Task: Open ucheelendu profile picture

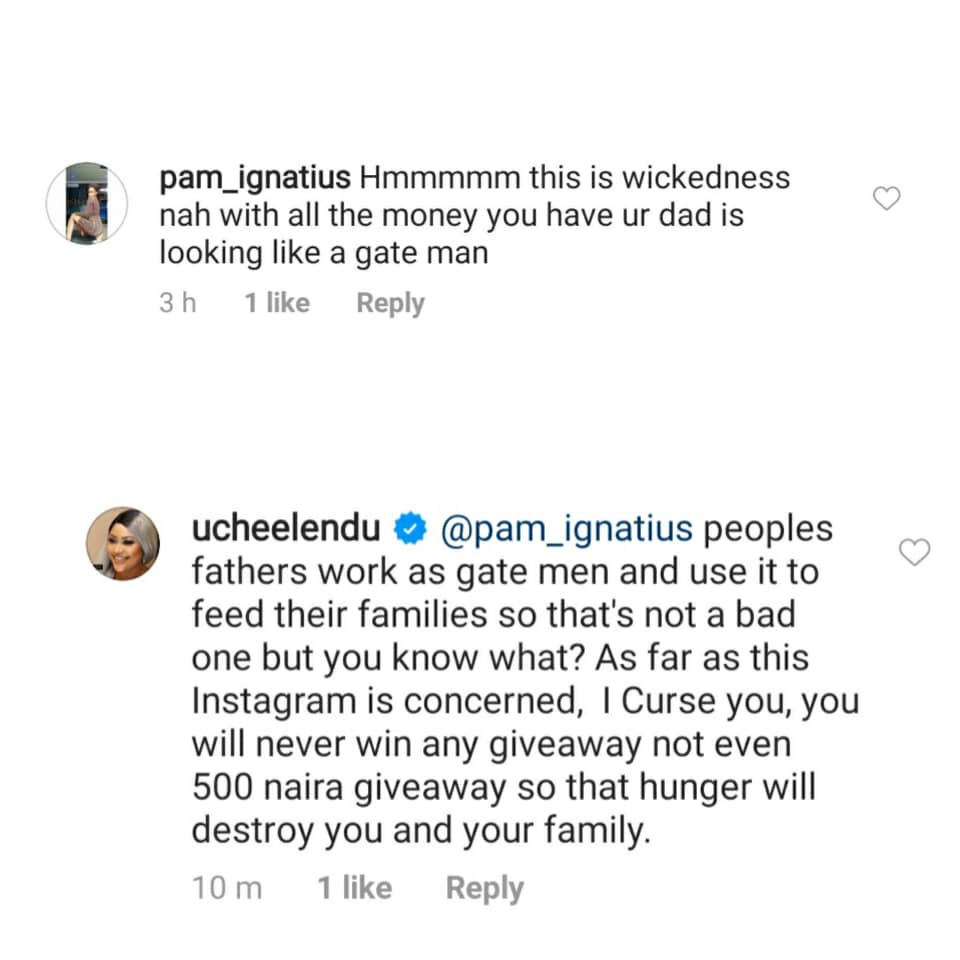Action: tap(122, 544)
